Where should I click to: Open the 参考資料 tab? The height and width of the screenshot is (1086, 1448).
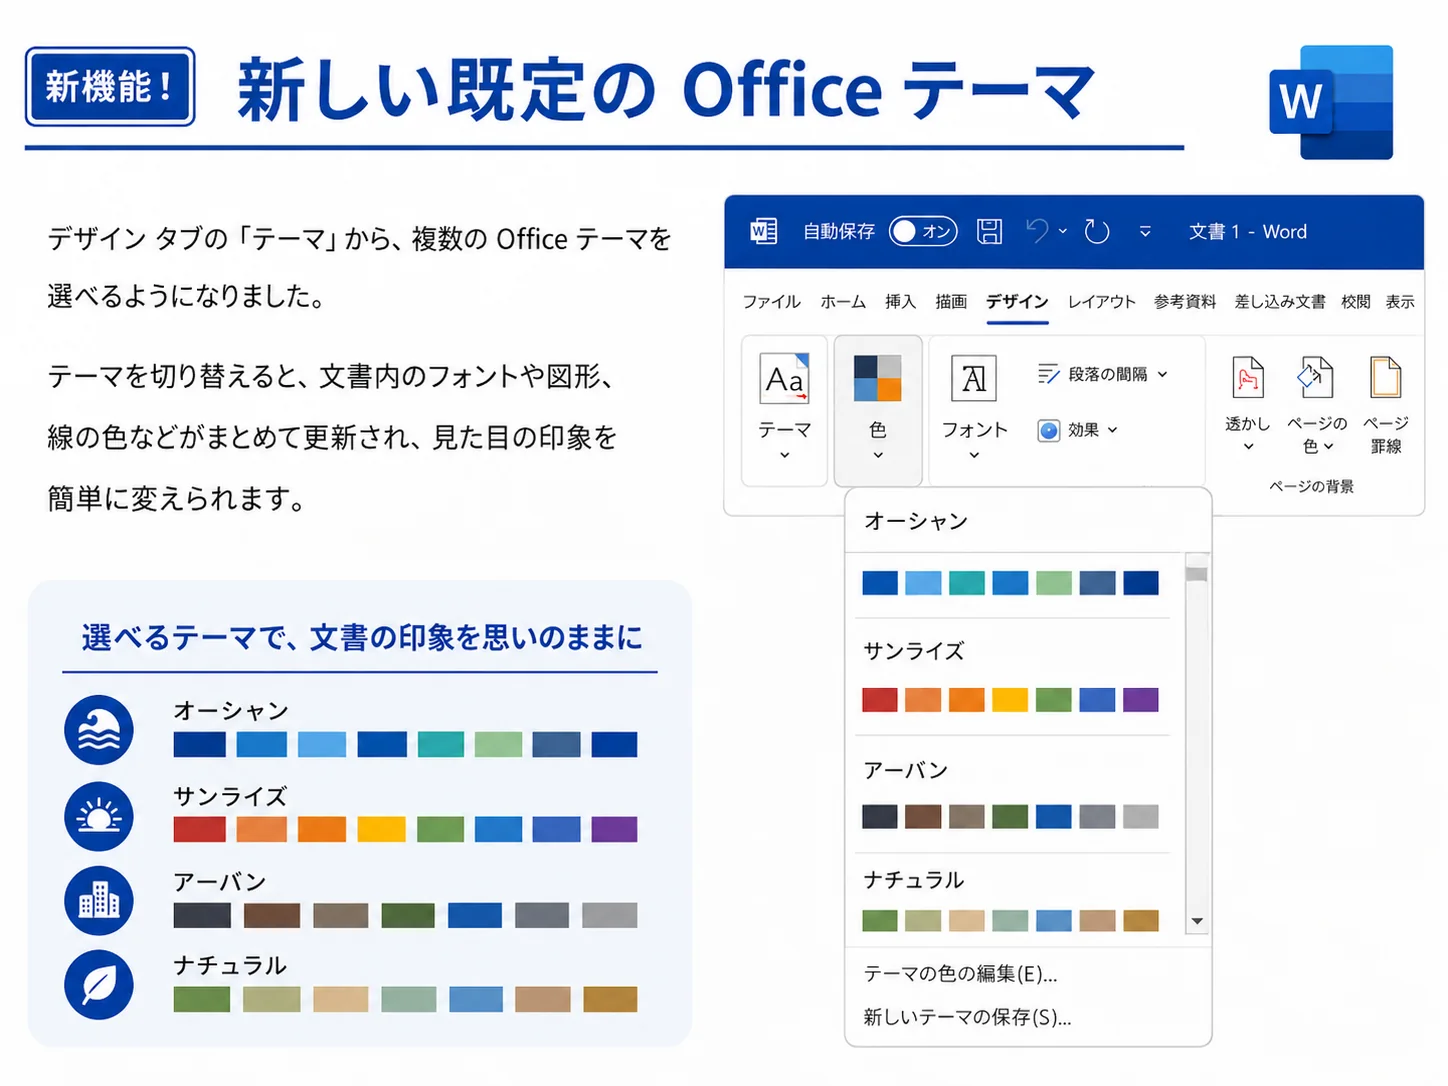click(x=1185, y=301)
